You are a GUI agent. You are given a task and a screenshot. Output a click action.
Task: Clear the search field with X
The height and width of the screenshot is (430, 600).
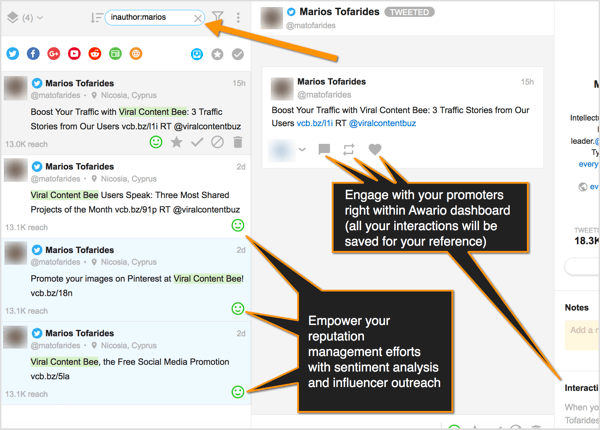(x=198, y=18)
